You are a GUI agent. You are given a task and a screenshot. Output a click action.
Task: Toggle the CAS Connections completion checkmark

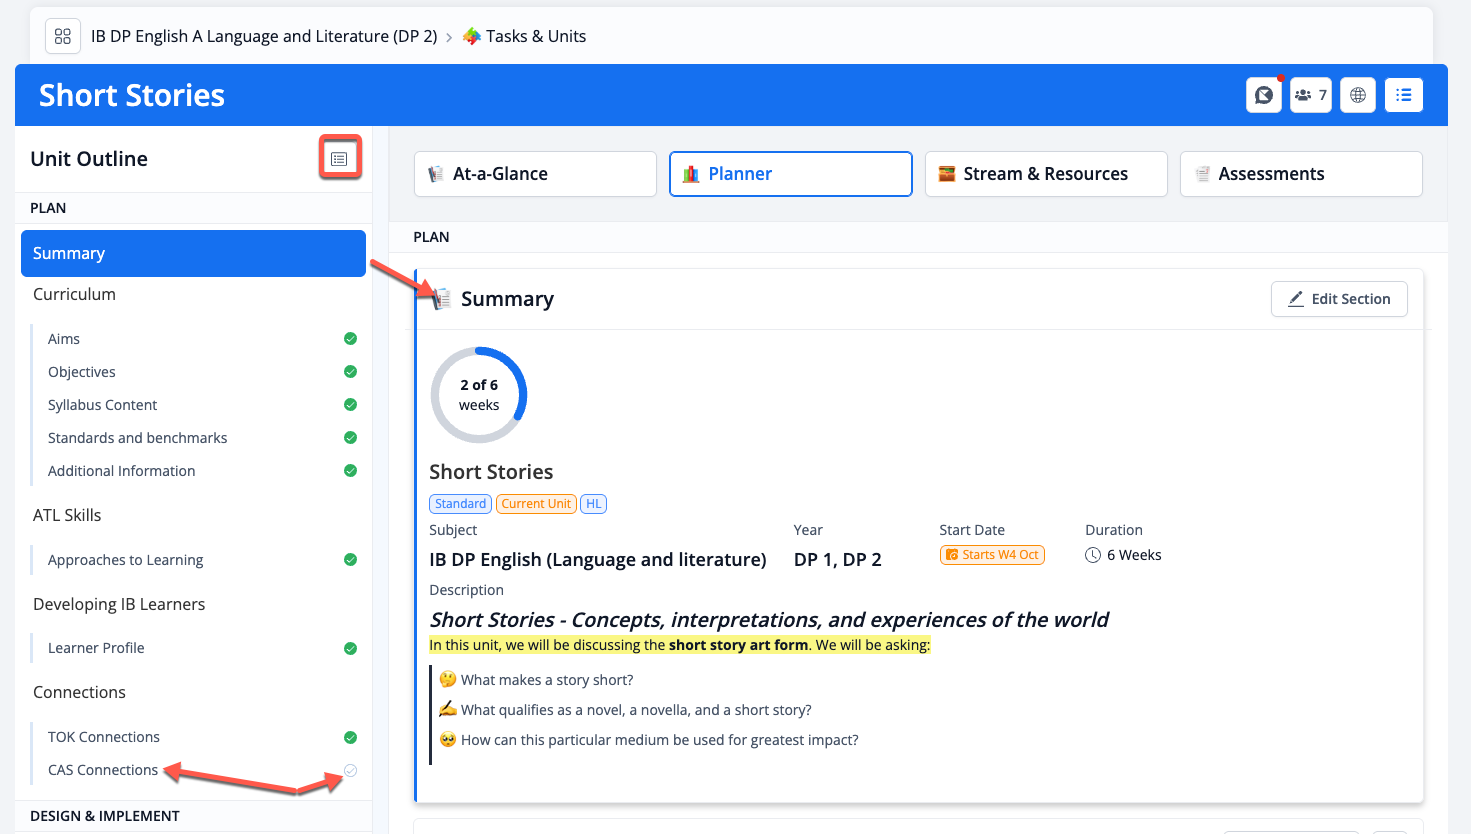pyautogui.click(x=350, y=770)
